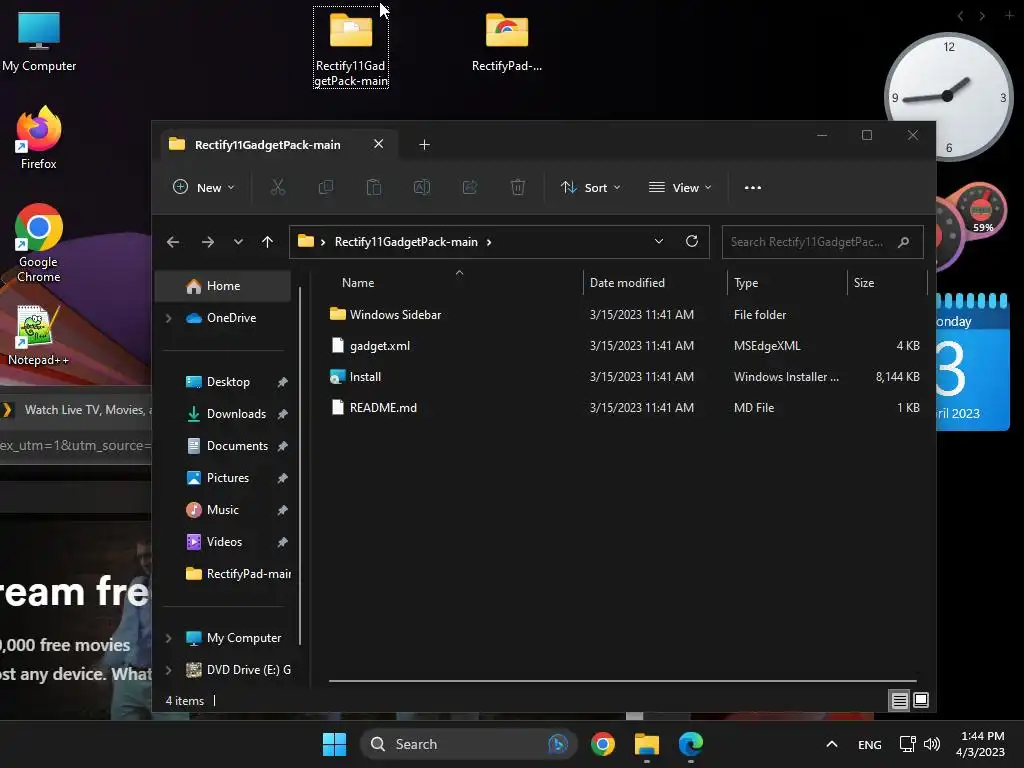Sort by Size column header
Screen dimensions: 1024x768
tap(864, 283)
